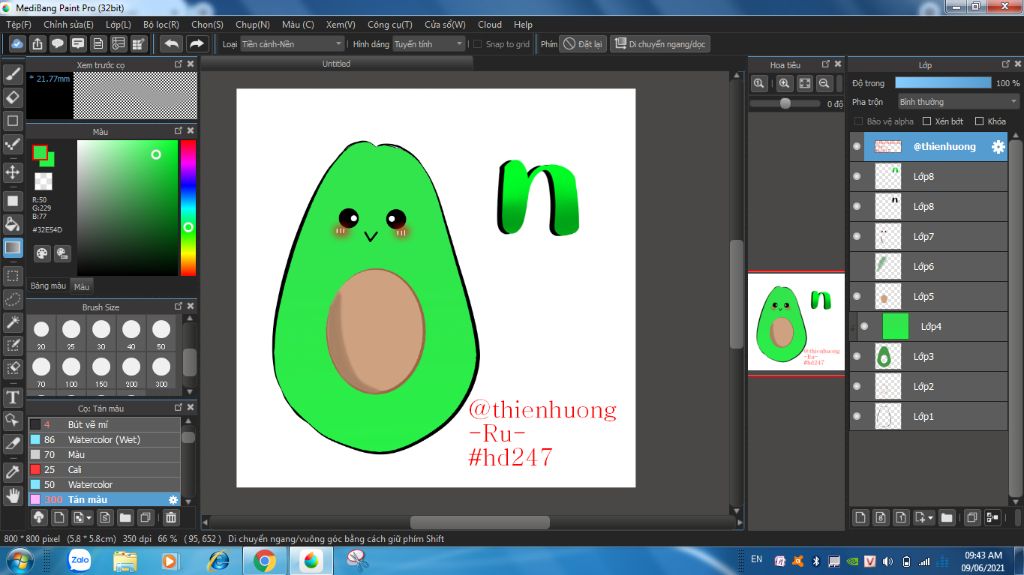Zoom out the navigator view
The width and height of the screenshot is (1024, 575).
point(824,83)
